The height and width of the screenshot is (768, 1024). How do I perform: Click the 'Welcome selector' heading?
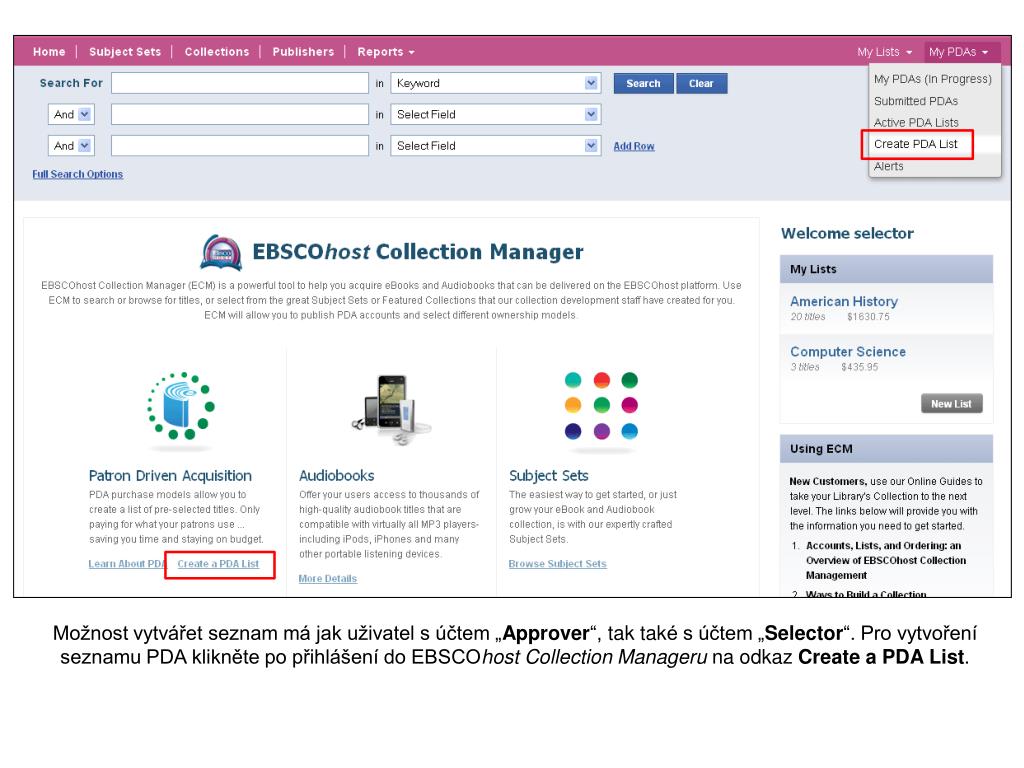[x=847, y=234]
